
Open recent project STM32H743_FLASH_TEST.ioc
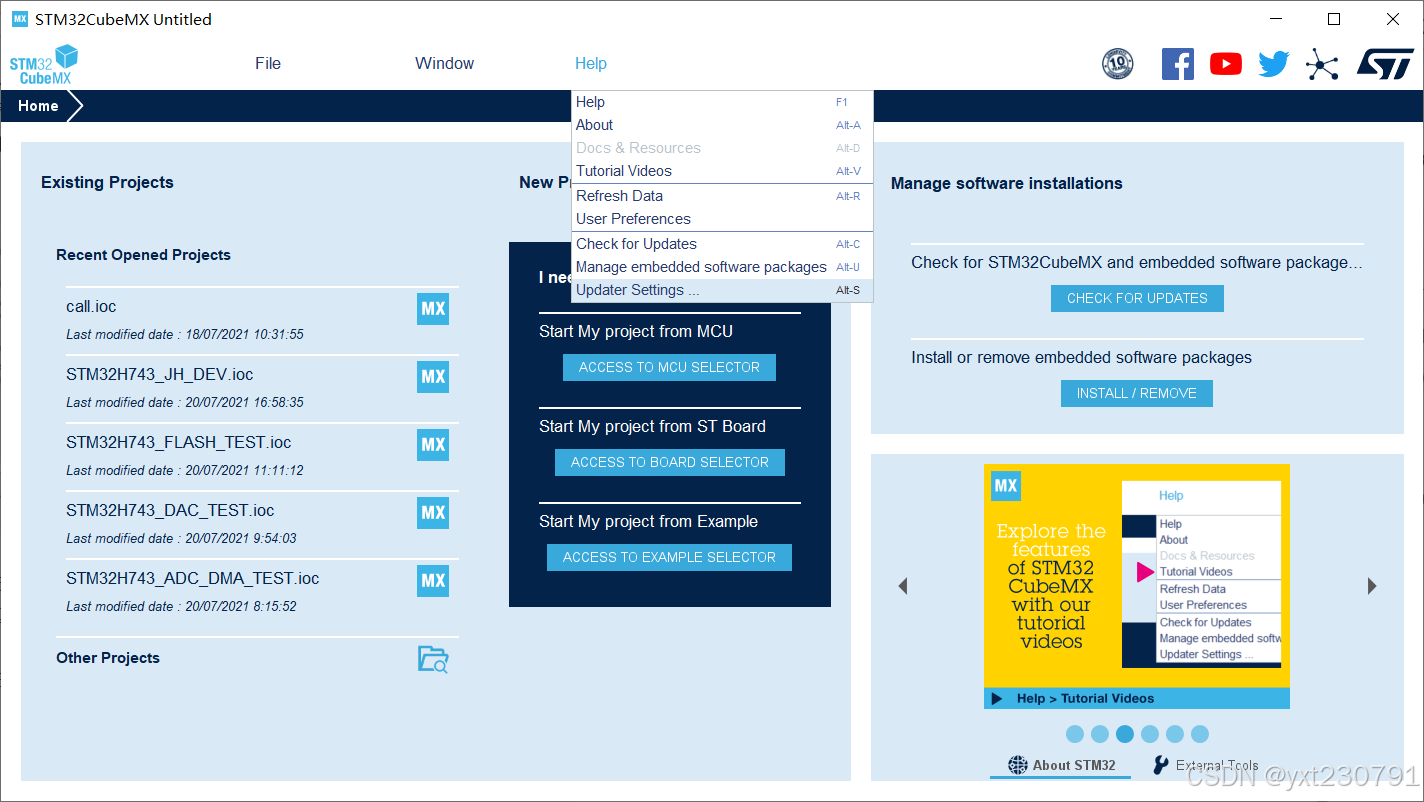tap(179, 442)
